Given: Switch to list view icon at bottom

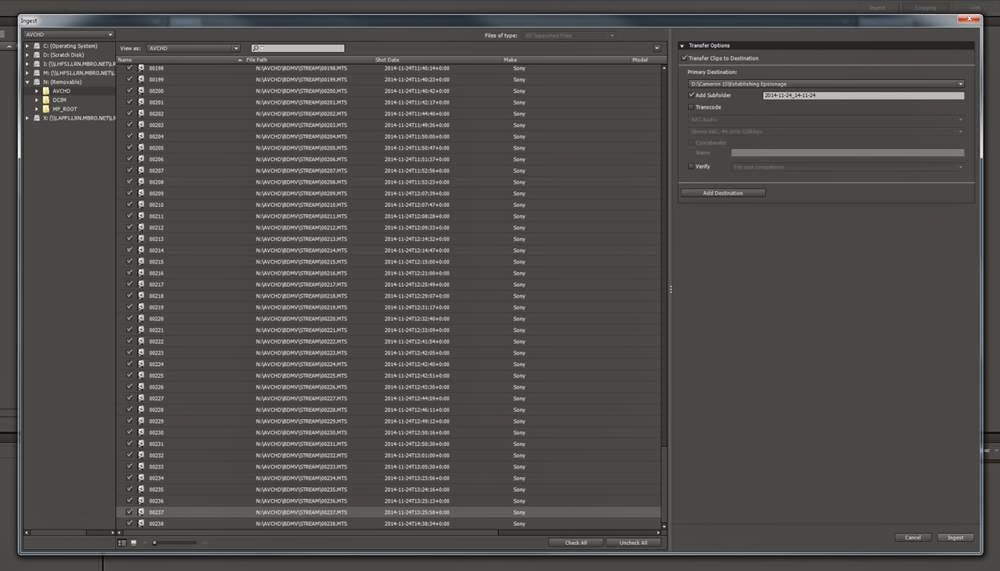Looking at the screenshot, I should 122,543.
